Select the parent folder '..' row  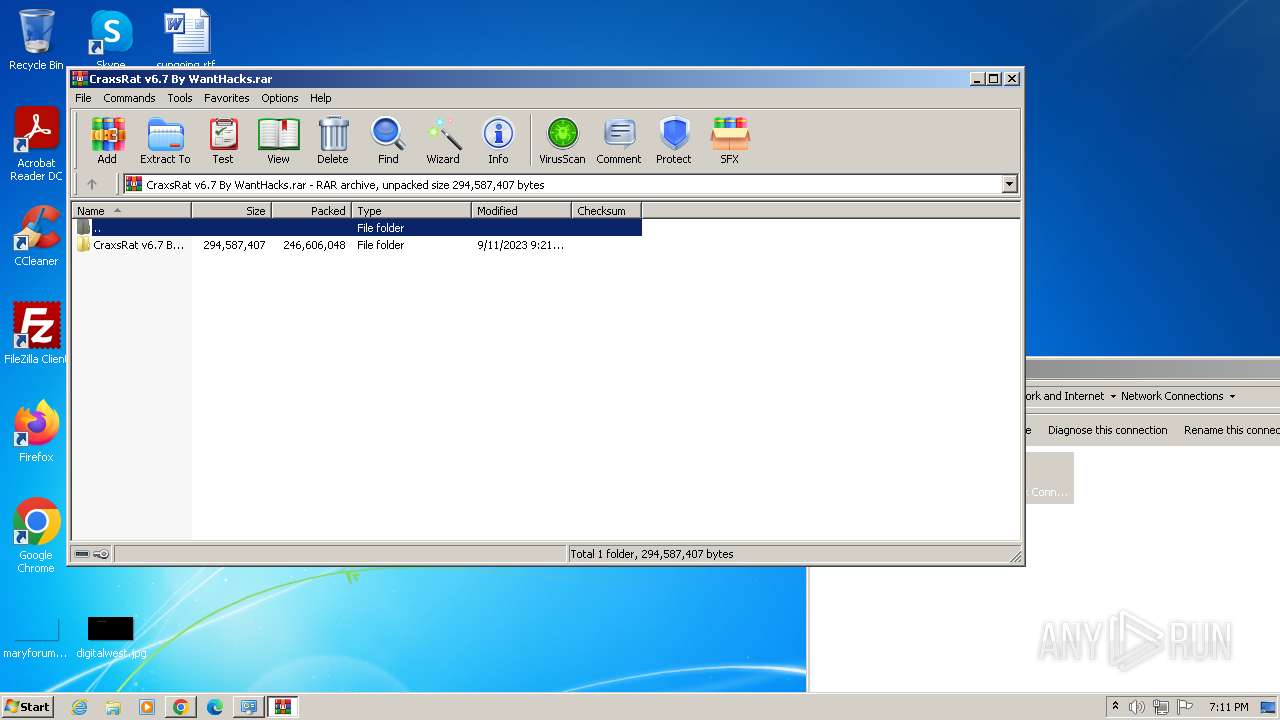357,228
